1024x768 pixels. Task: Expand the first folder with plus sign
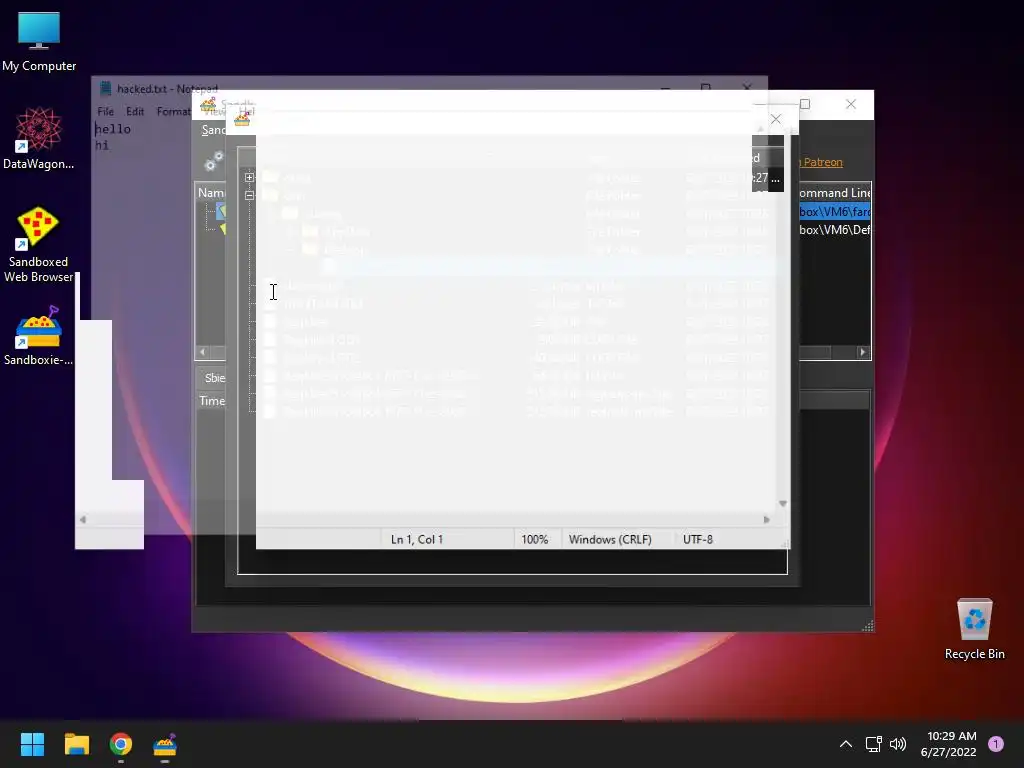(249, 178)
